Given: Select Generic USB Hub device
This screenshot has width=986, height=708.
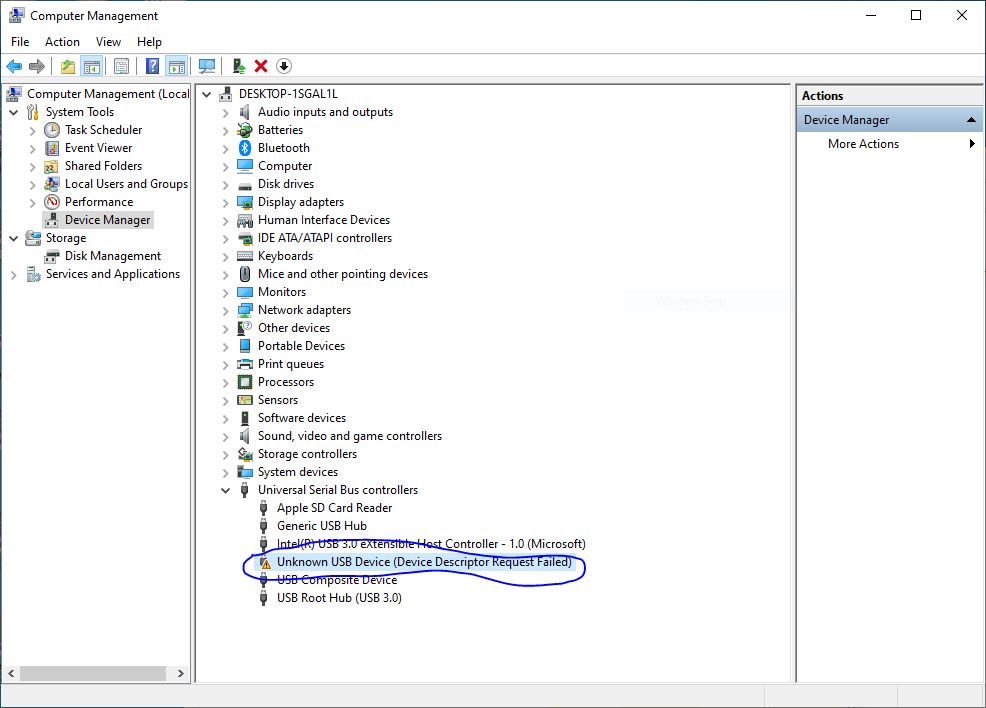Looking at the screenshot, I should (x=321, y=526).
